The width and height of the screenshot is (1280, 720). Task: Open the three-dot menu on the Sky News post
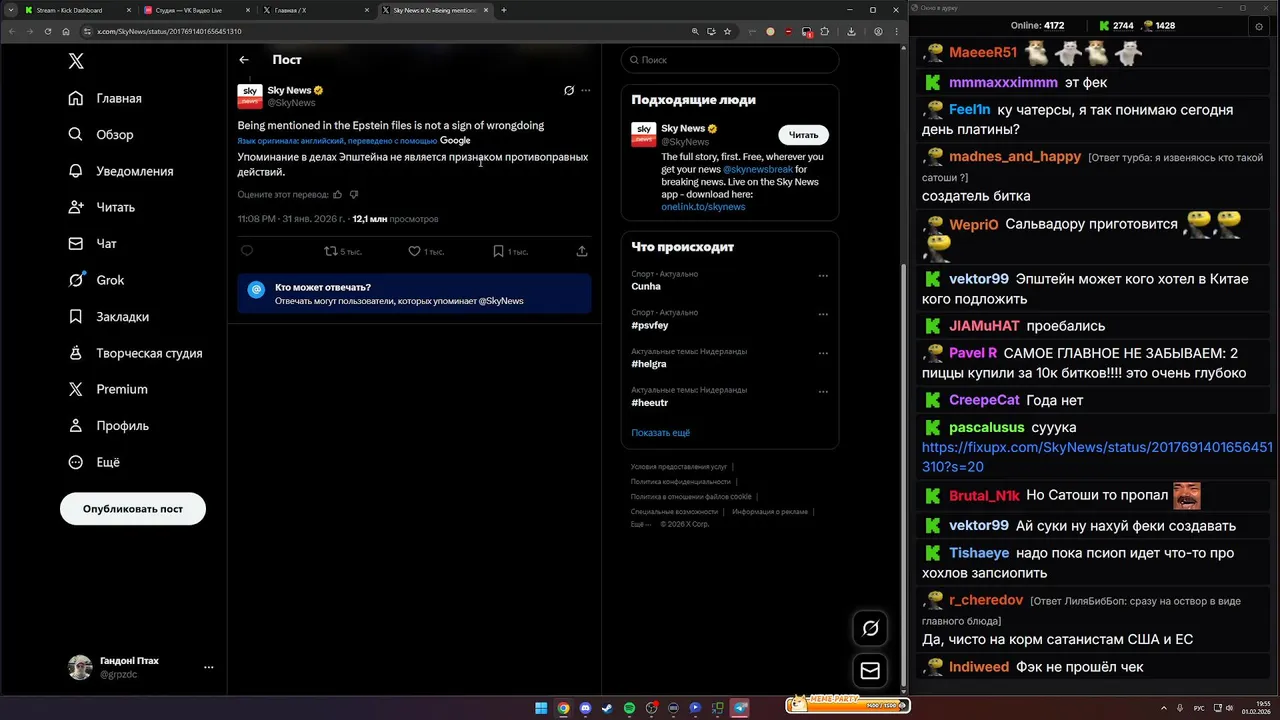(586, 90)
